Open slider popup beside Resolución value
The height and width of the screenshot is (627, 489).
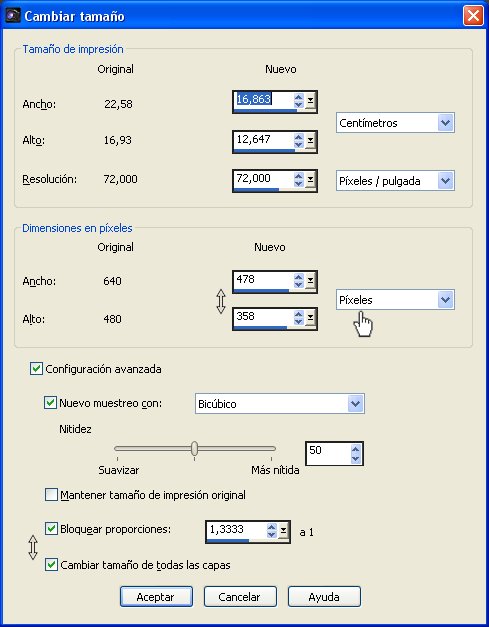[310, 181]
